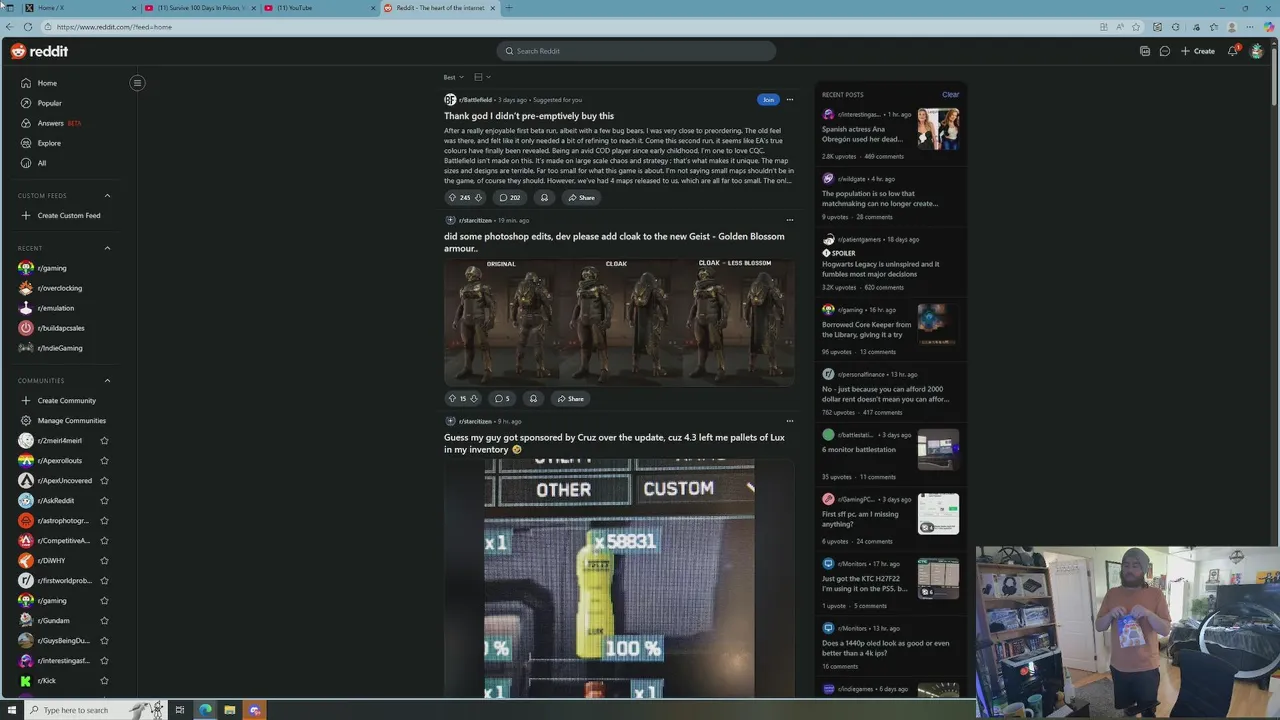
Task: Switch to the Survive 100 Days In Prison tab
Action: click(200, 8)
